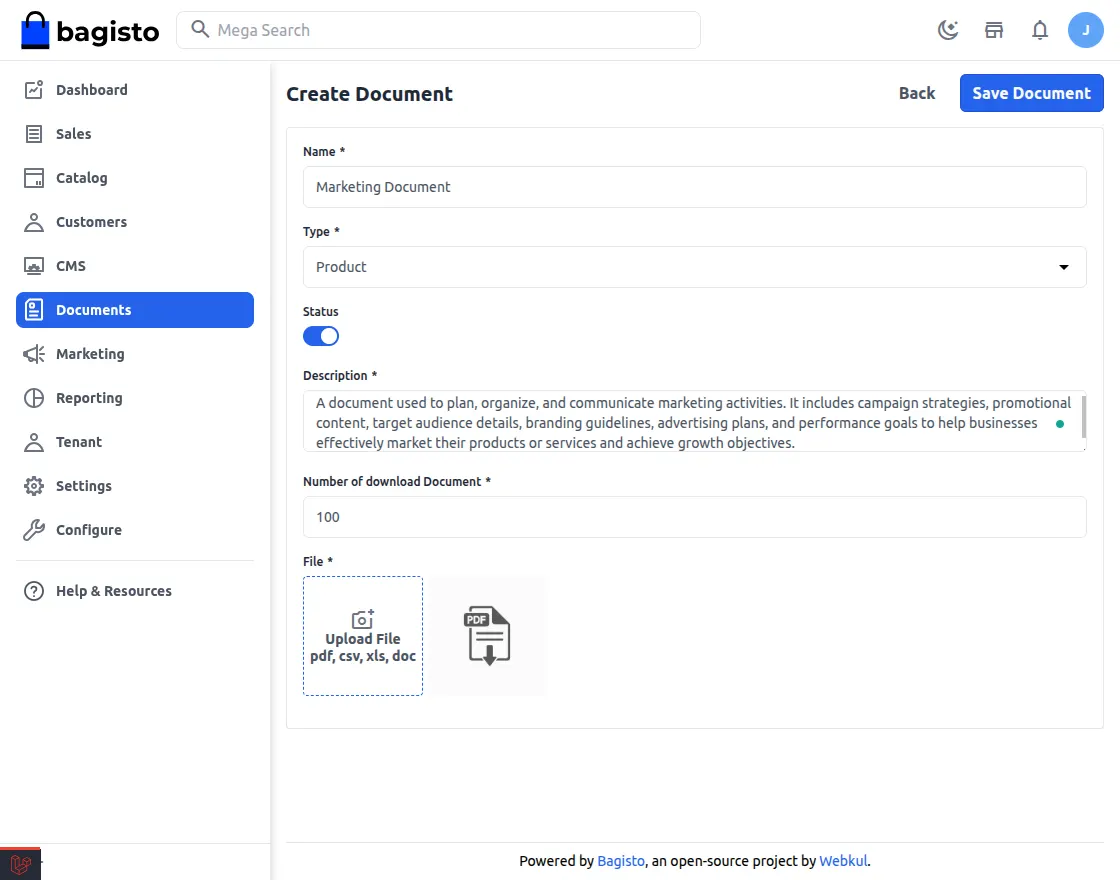Image resolution: width=1120 pixels, height=880 pixels.
Task: Click the Settings gear icon
Action: point(34,486)
